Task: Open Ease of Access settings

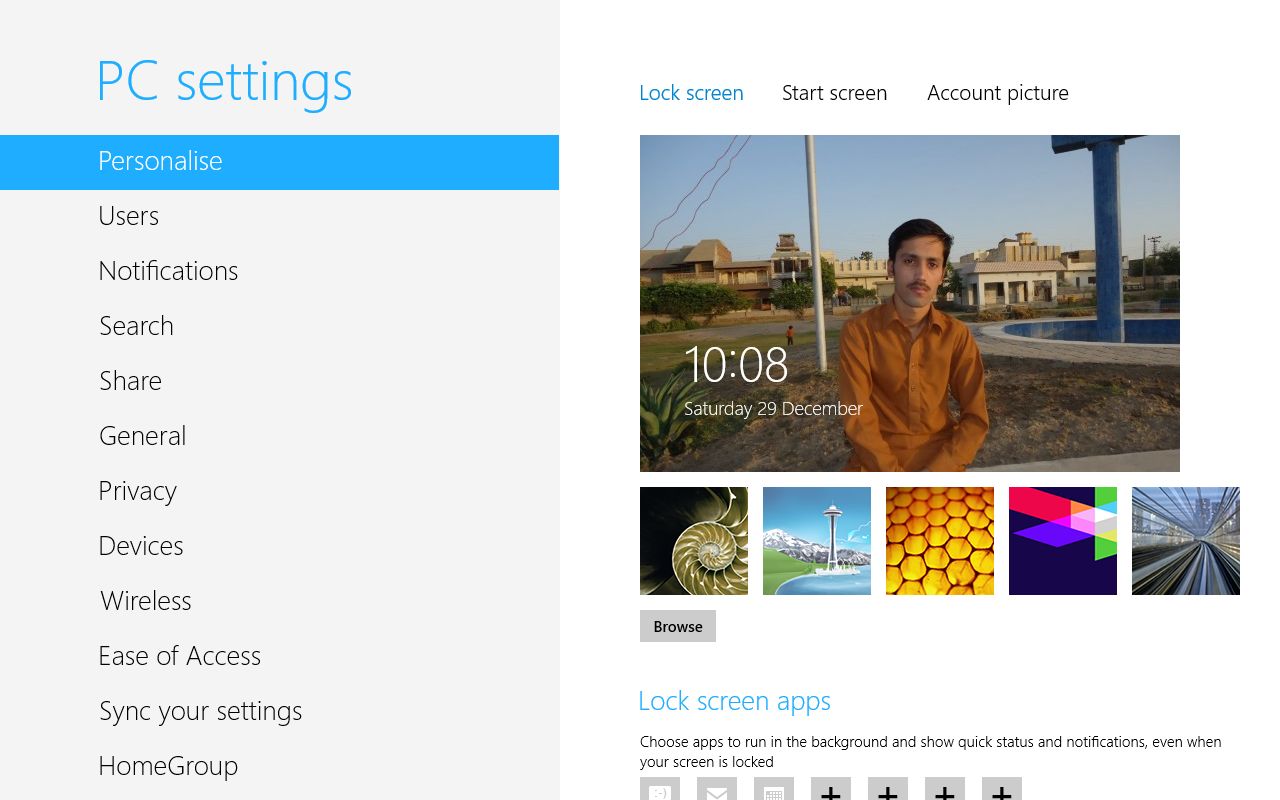Action: click(x=180, y=656)
